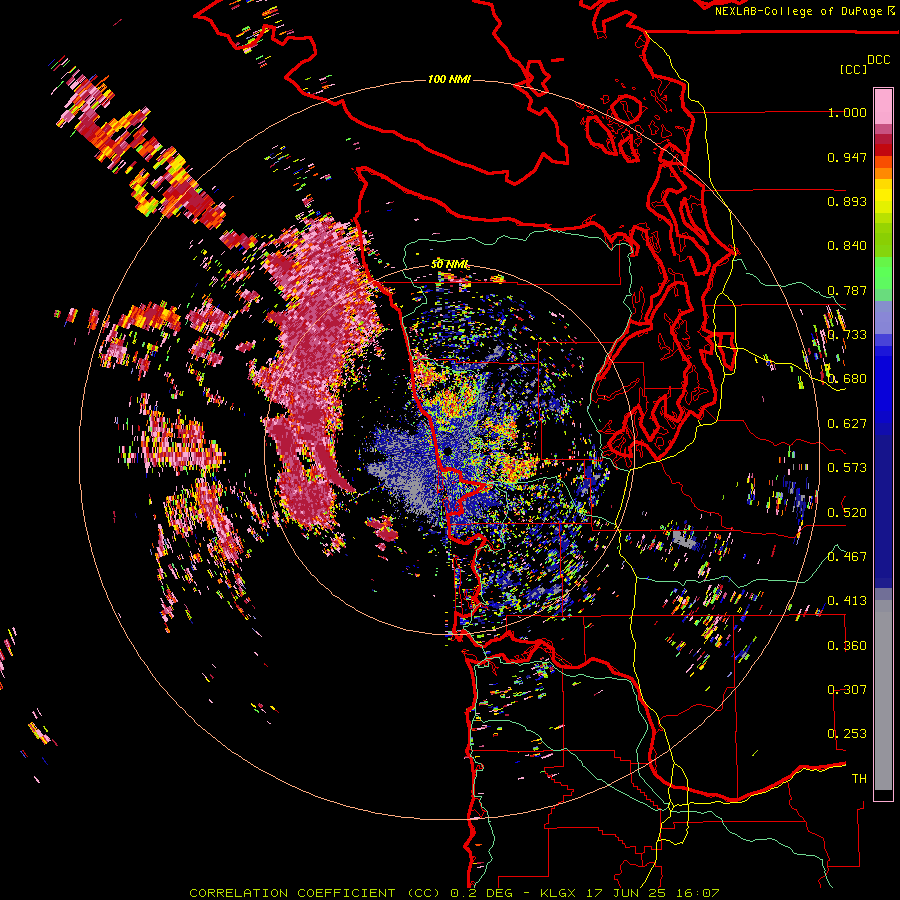Click the 0.787 legend value

(x=847, y=290)
